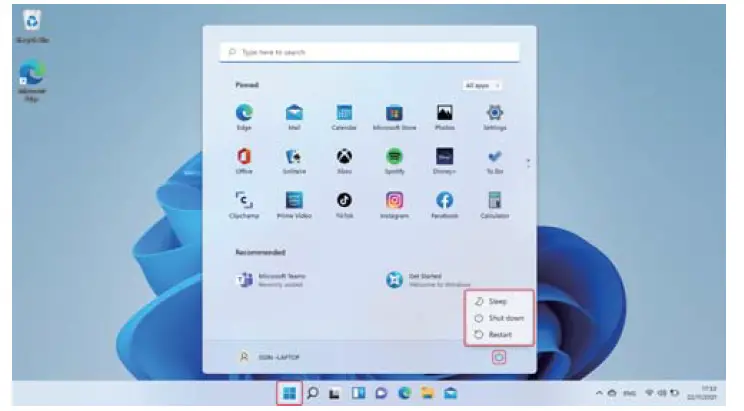Launch Edge from the taskbar

tap(404, 393)
